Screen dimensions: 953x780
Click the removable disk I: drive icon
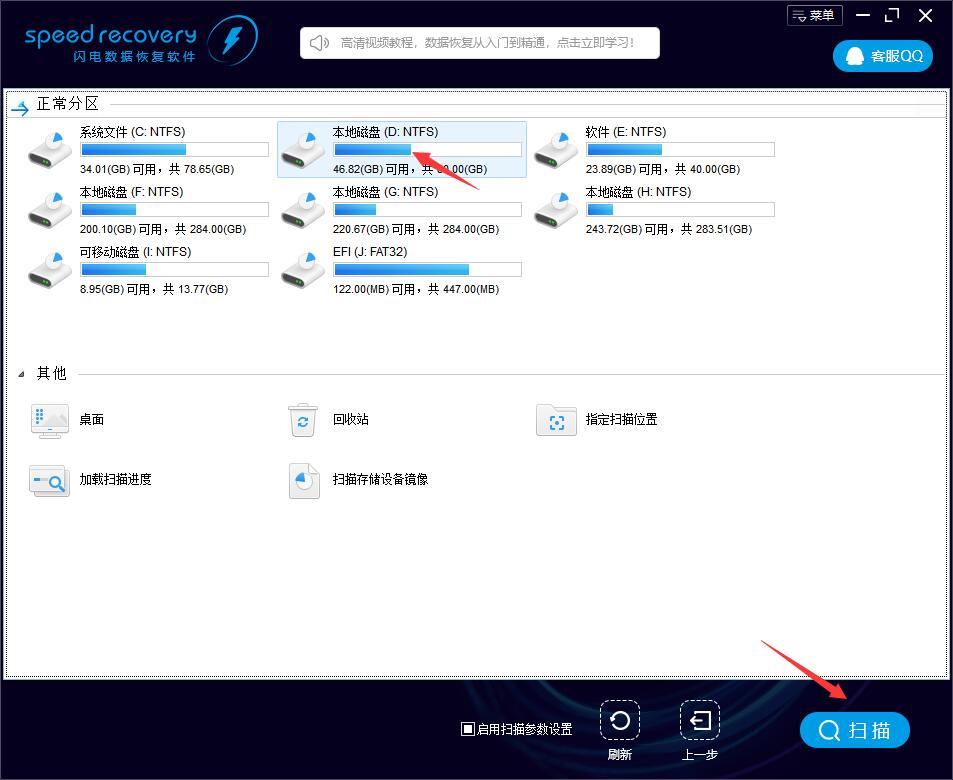click(50, 268)
